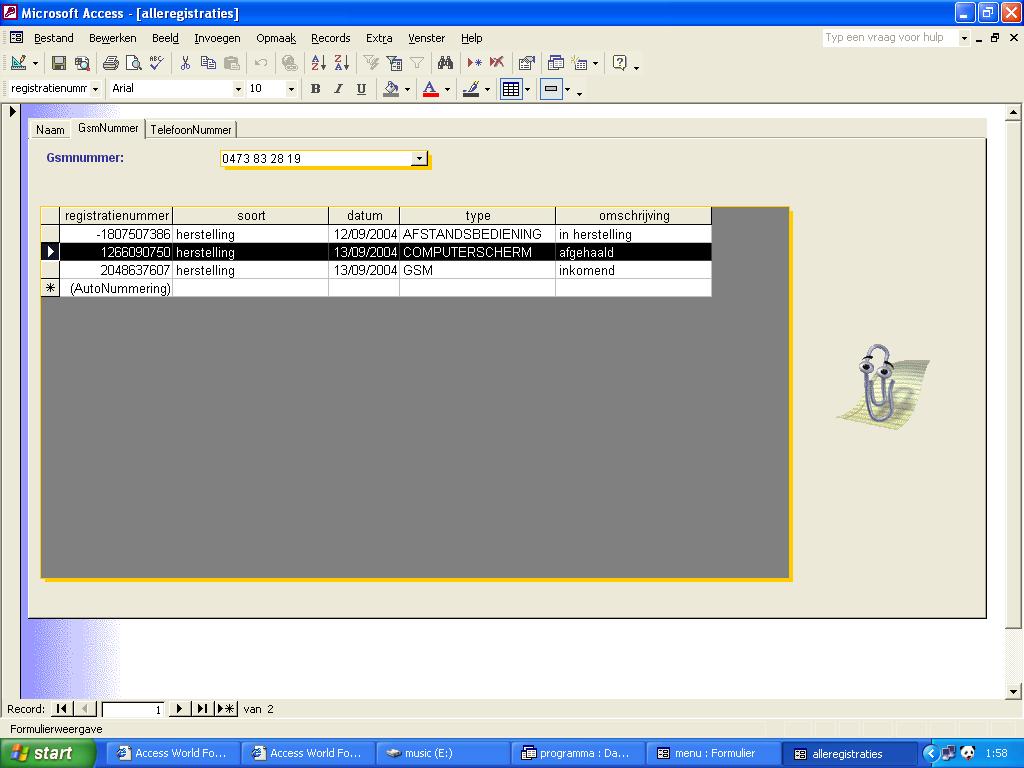
Task: Sort records ascending A to Z
Action: 318,63
